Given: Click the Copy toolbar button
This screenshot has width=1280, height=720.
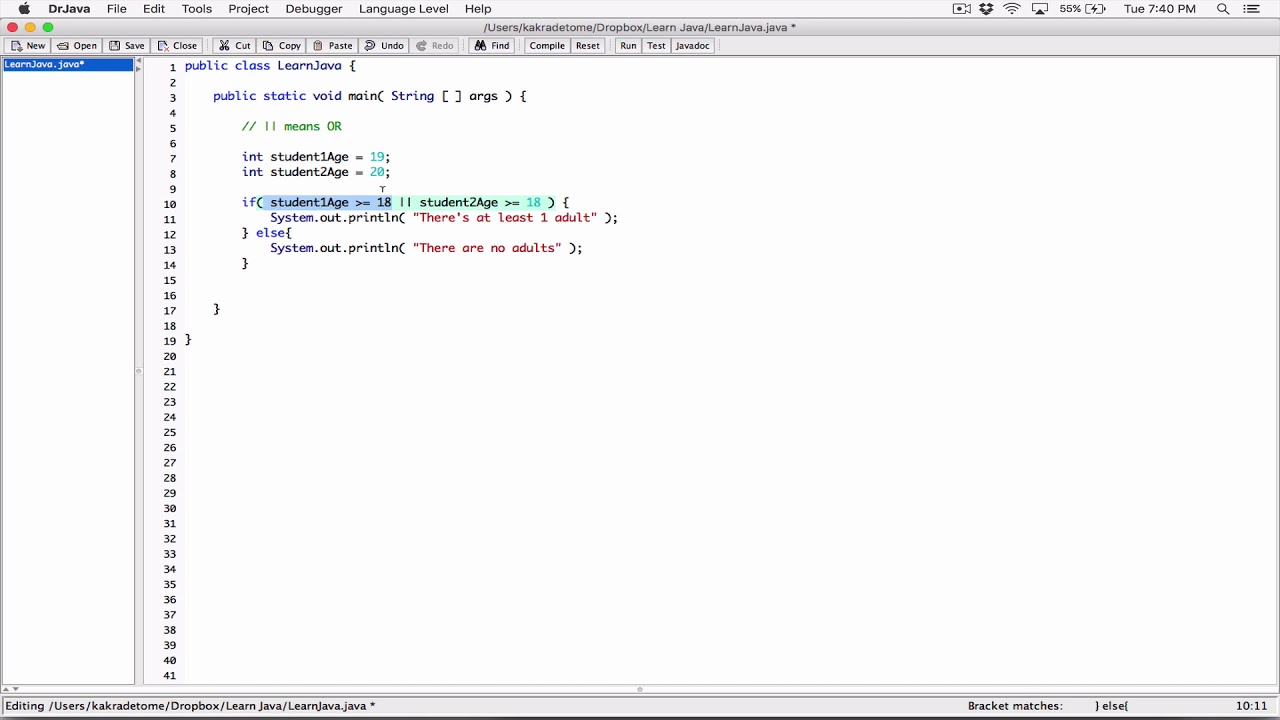Looking at the screenshot, I should coord(281,46).
